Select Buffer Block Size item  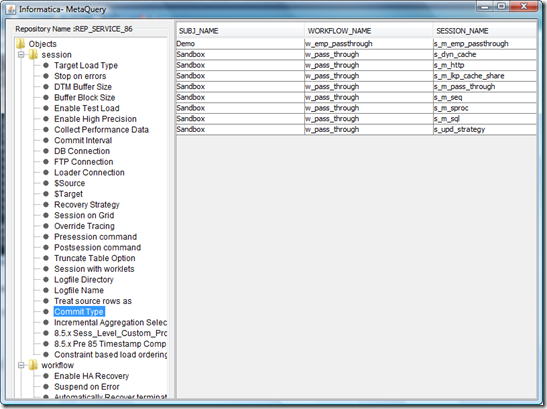(84, 98)
